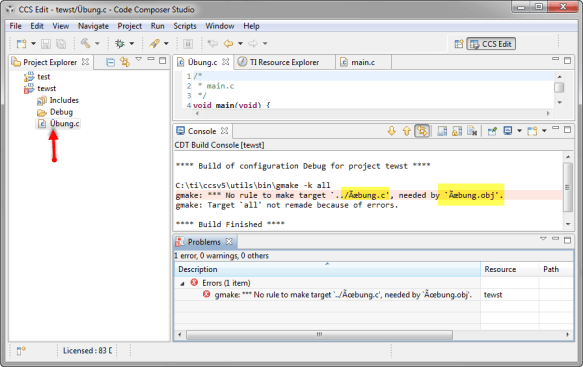Click the New wizard icon in main toolbar

click(21, 44)
